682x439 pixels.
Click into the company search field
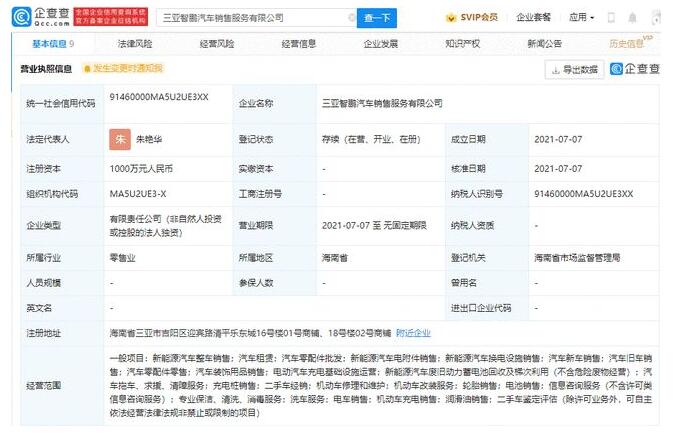256,18
